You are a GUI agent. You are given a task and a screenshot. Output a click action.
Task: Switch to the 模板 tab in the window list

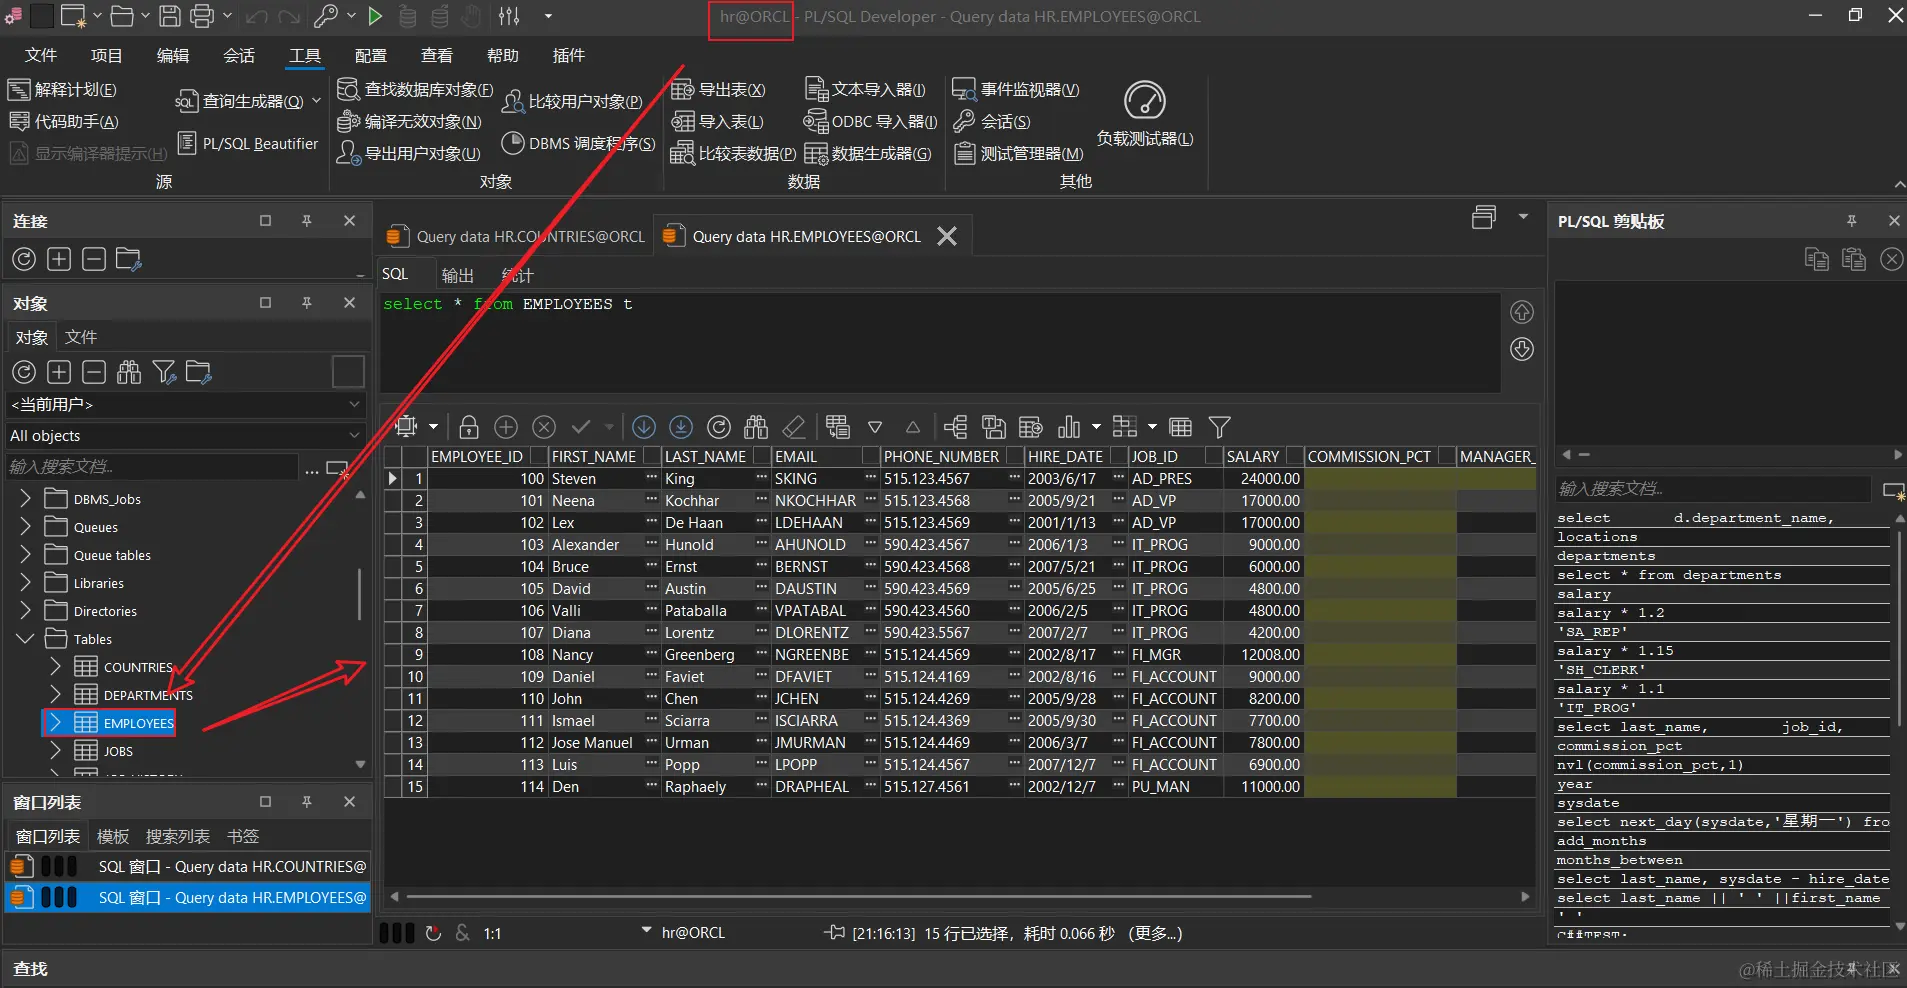tap(113, 837)
